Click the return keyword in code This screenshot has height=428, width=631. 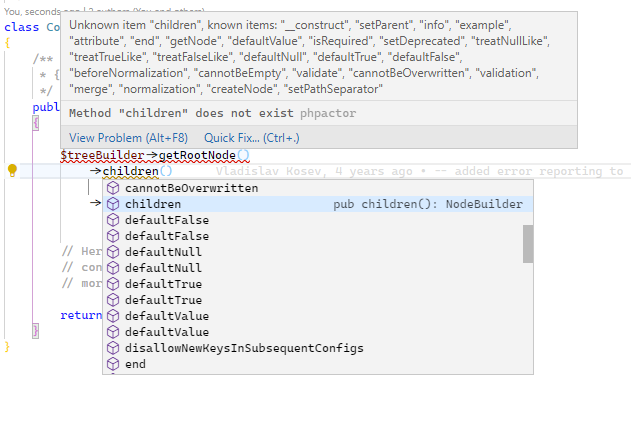[81, 315]
